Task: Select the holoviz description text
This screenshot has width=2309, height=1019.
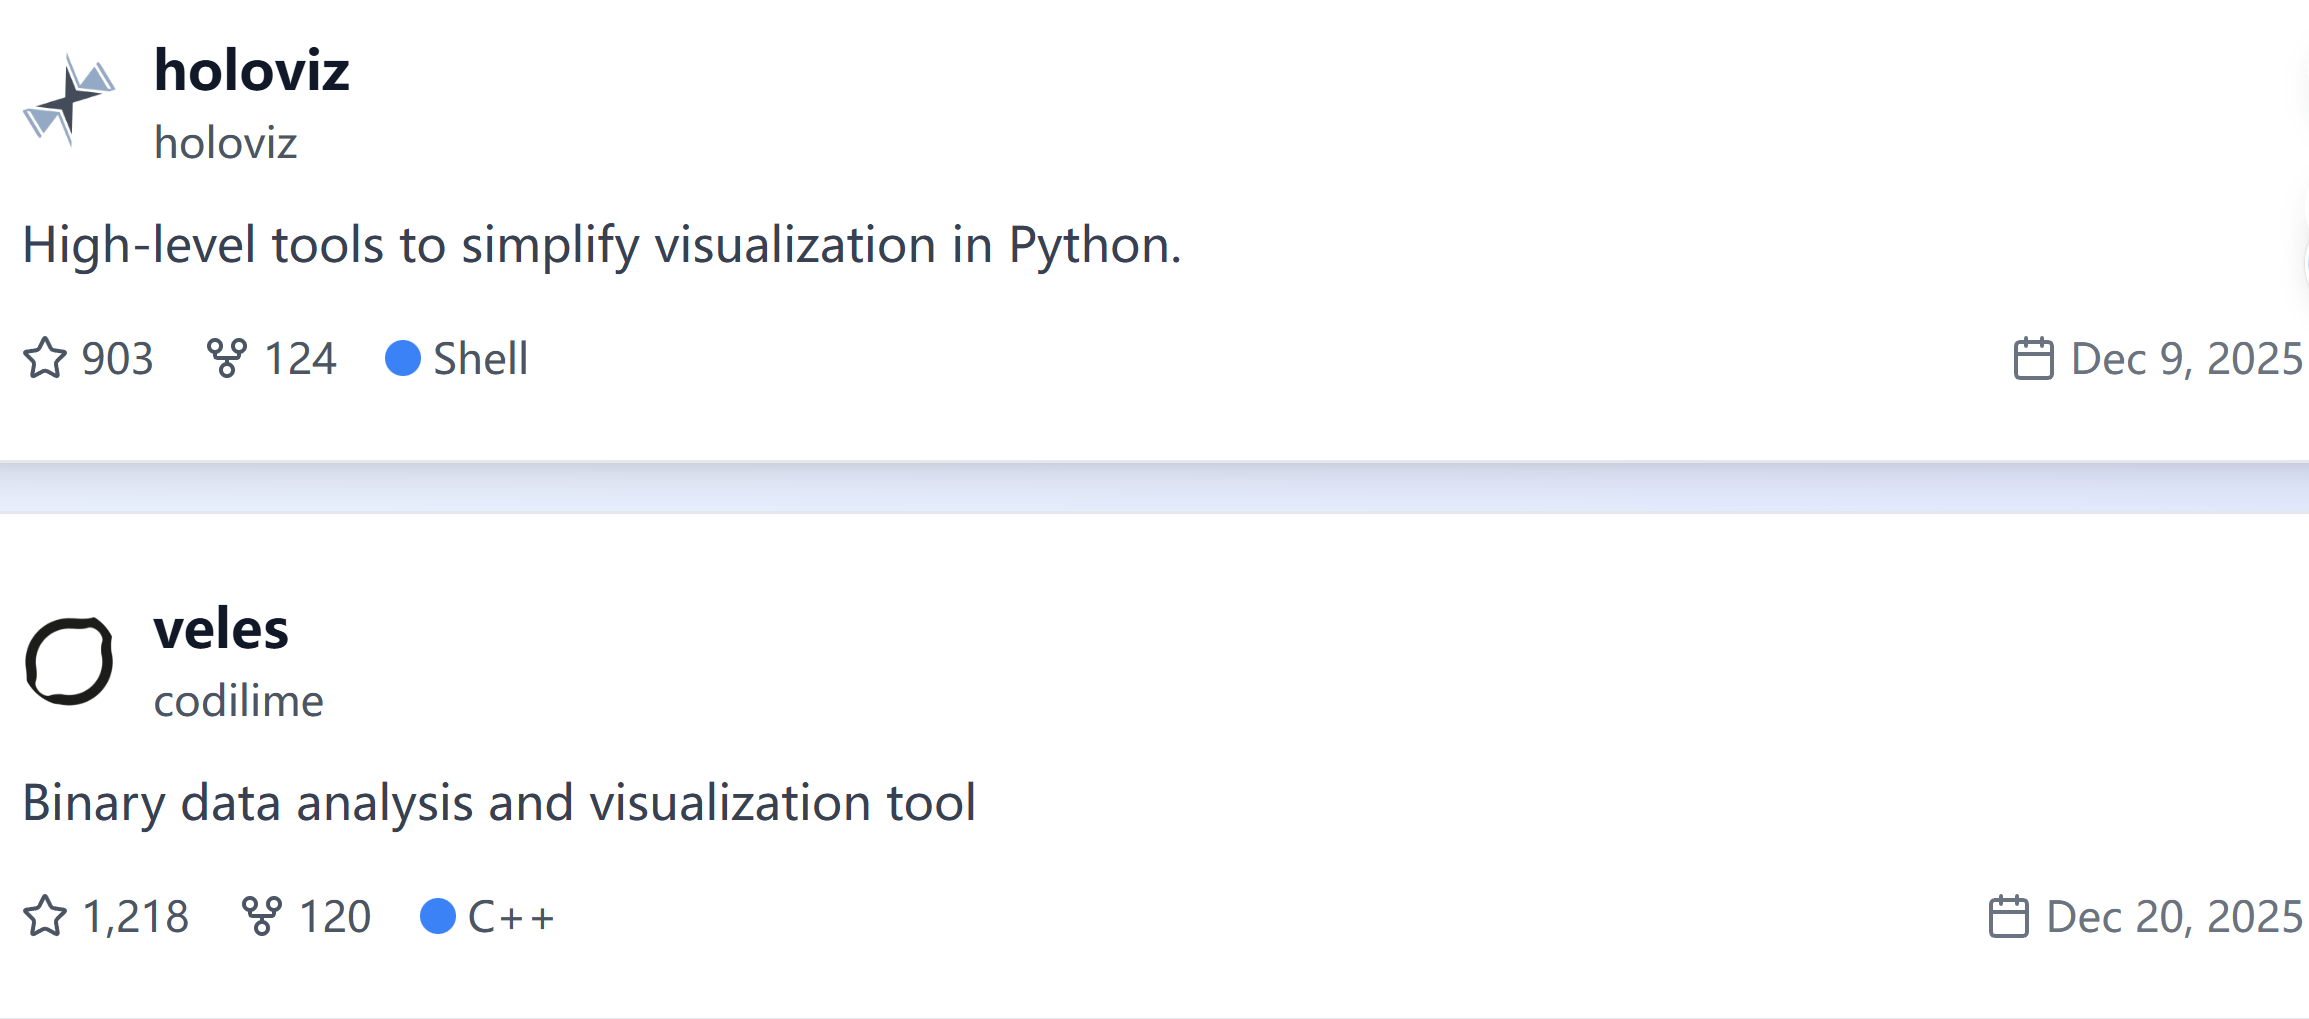Action: 602,245
